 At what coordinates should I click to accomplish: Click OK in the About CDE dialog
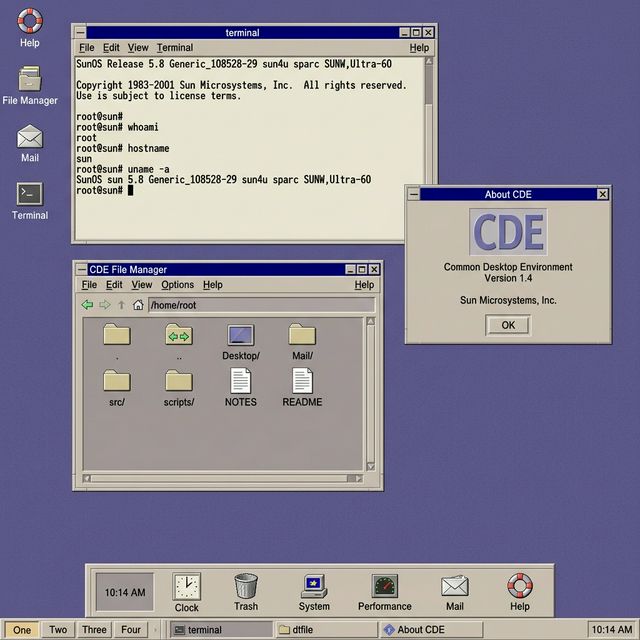(508, 325)
